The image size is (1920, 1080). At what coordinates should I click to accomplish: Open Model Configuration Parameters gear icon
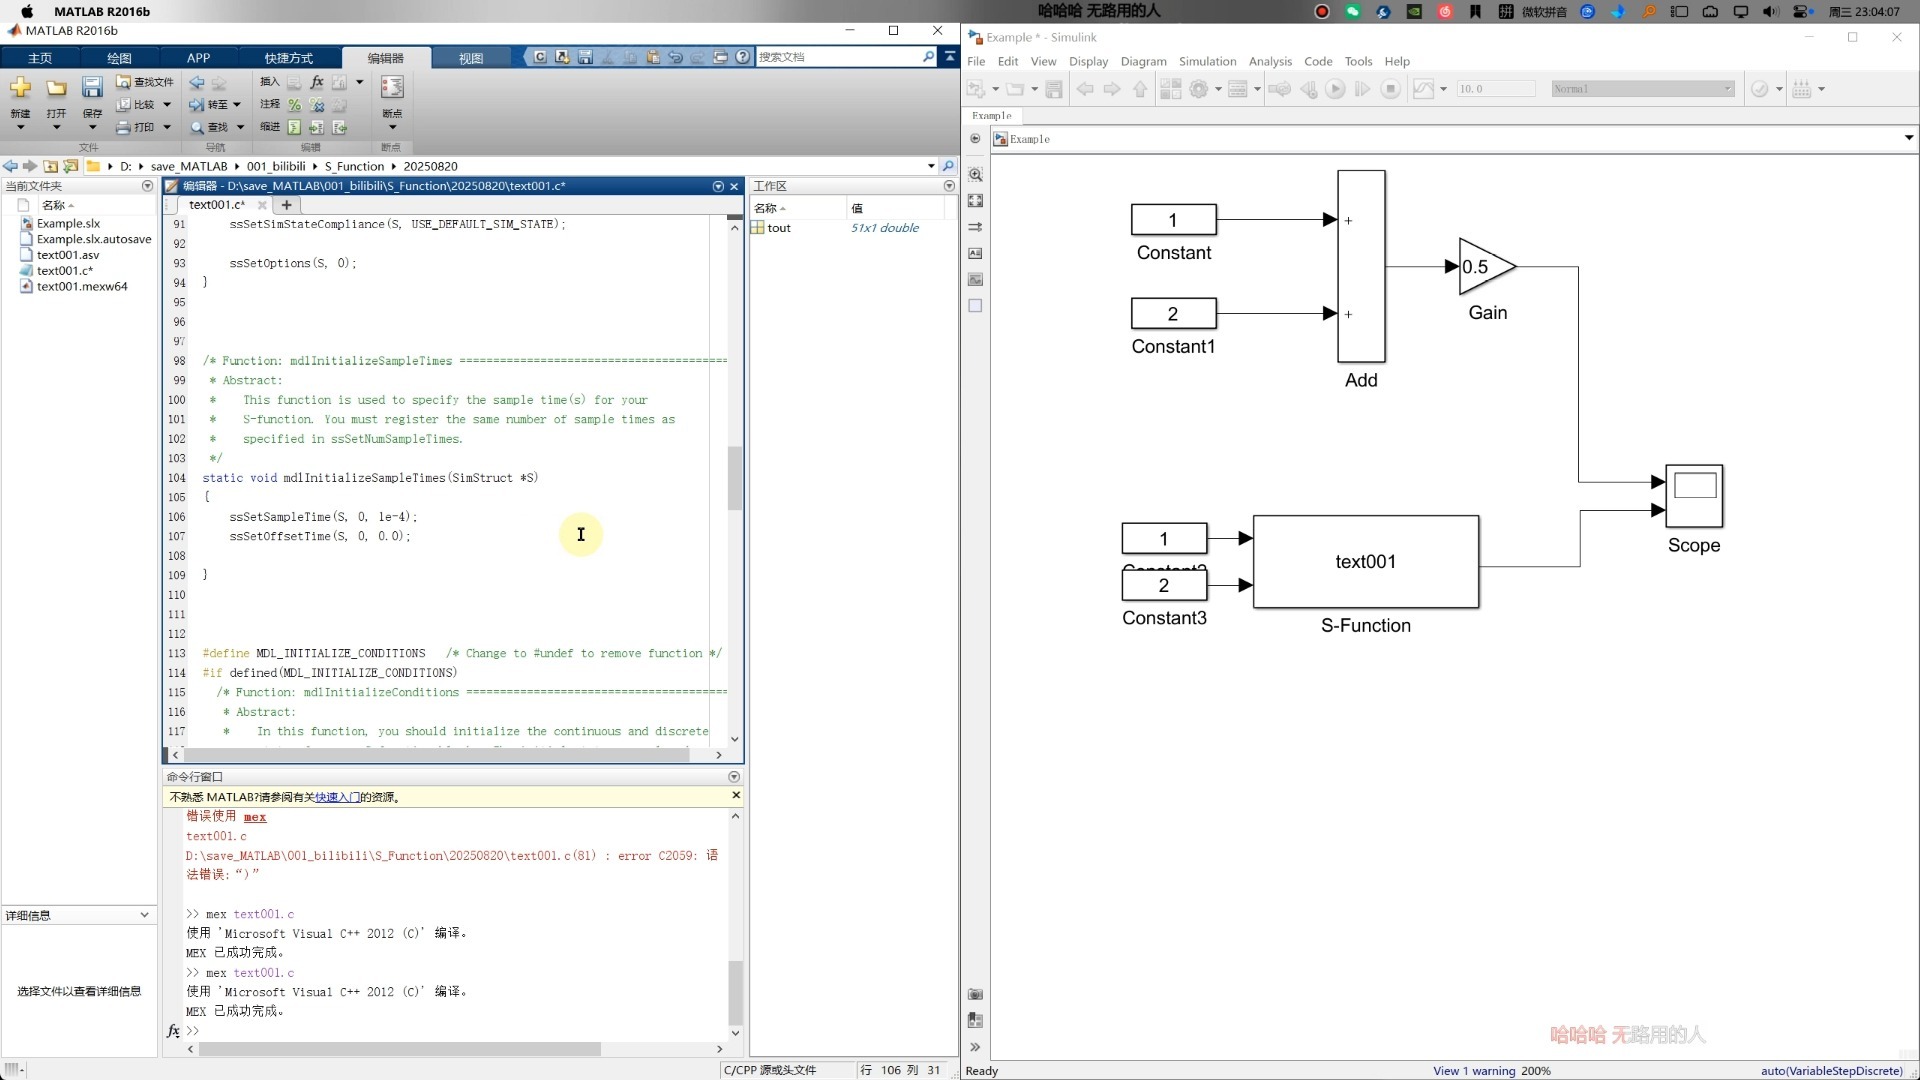pyautogui.click(x=1199, y=89)
